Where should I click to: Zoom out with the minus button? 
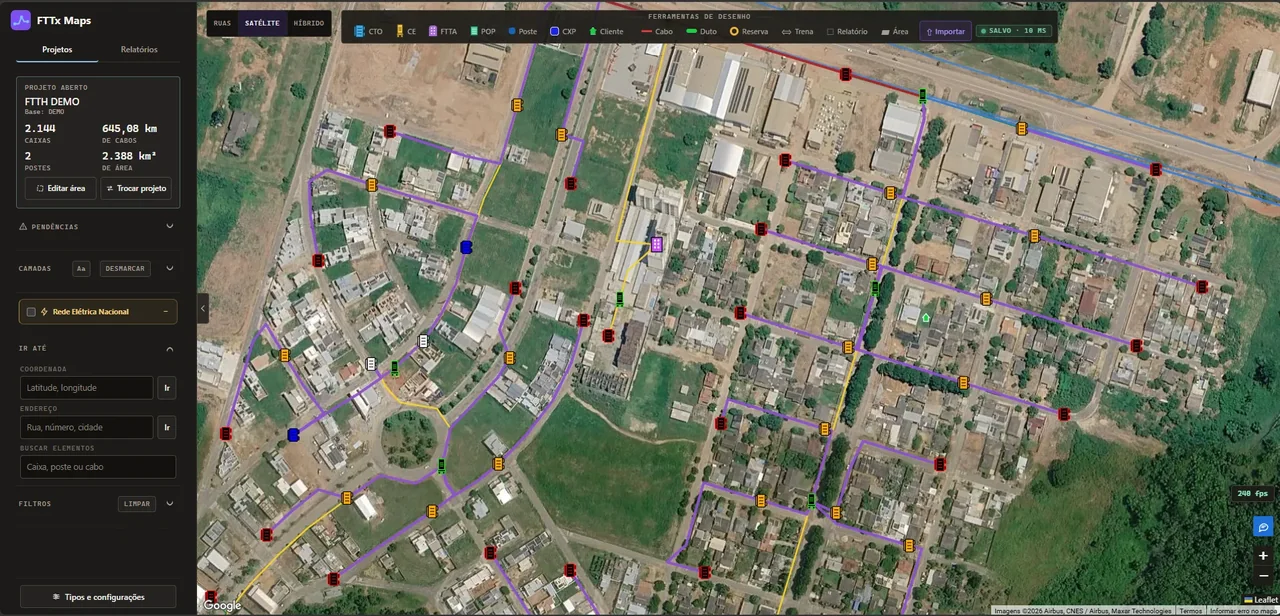click(x=1263, y=575)
